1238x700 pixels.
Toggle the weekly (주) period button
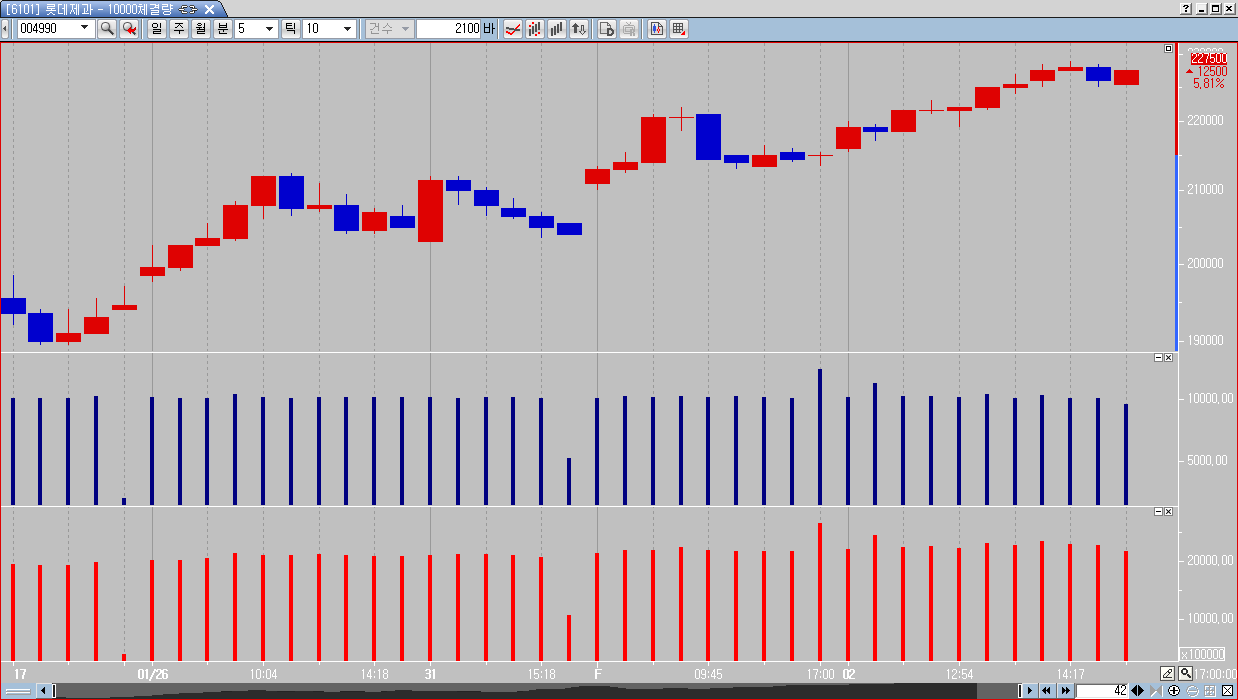(179, 29)
